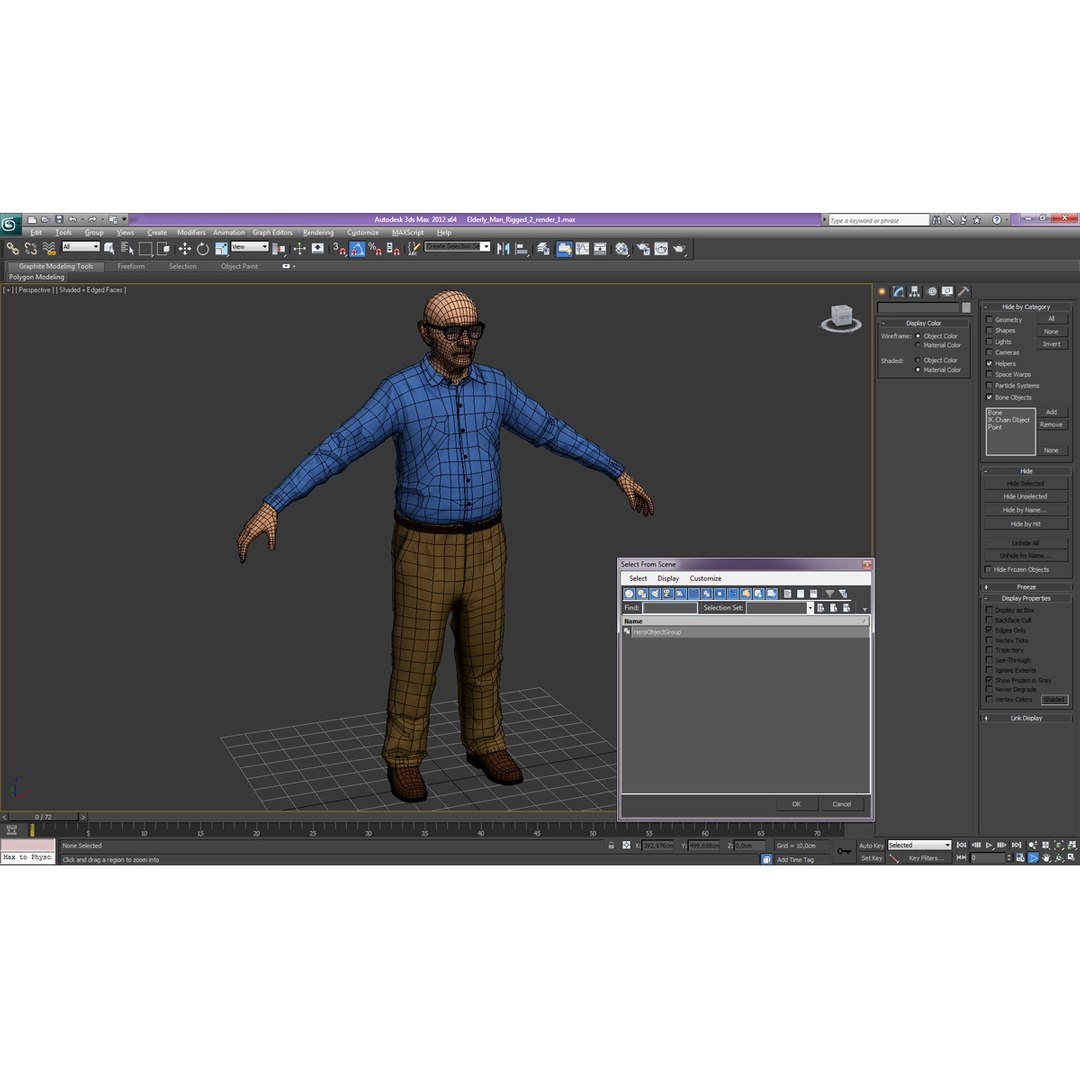Activate the Select and Move tool
The height and width of the screenshot is (1080, 1080).
(x=185, y=249)
